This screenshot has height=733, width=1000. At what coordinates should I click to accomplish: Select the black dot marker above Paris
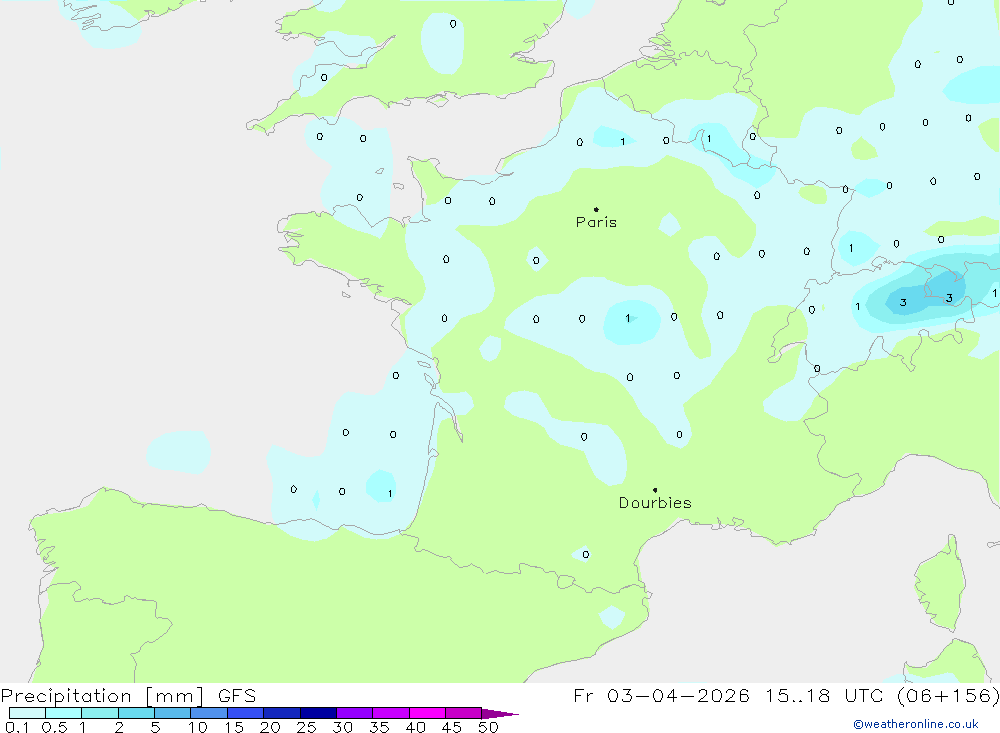596,209
